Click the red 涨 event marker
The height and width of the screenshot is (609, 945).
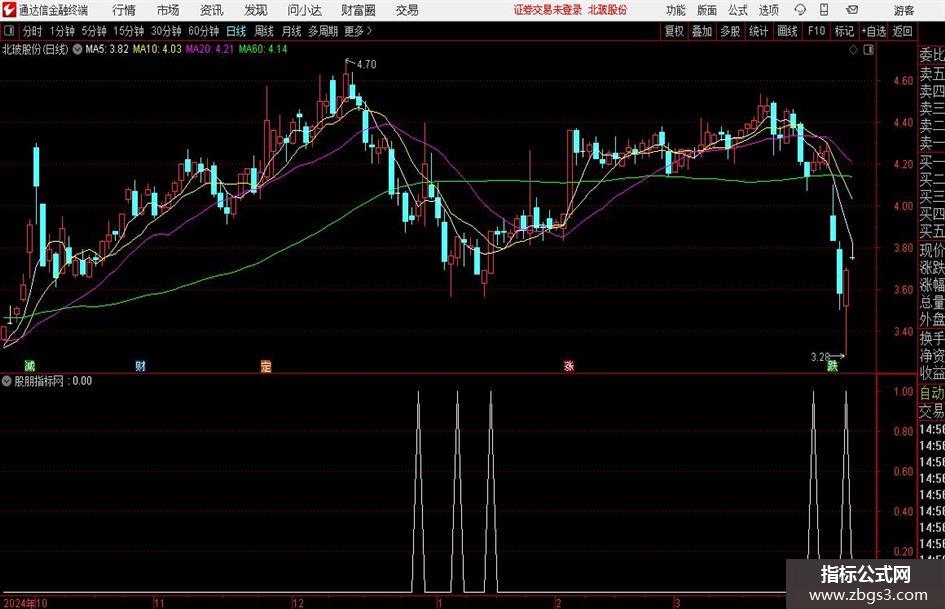click(569, 365)
